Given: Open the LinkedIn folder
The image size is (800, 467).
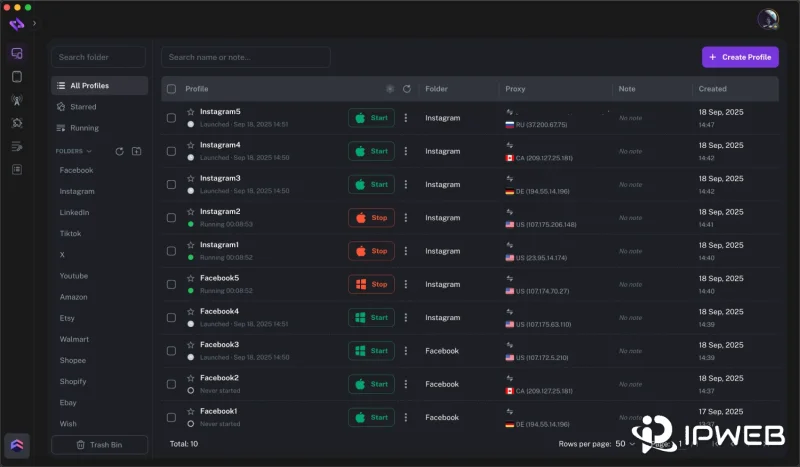Looking at the screenshot, I should (x=74, y=212).
